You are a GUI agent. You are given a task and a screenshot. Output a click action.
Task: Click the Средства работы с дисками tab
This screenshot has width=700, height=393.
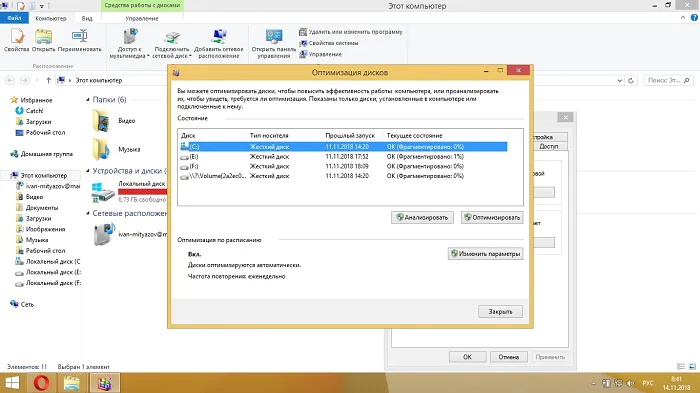click(x=142, y=5)
